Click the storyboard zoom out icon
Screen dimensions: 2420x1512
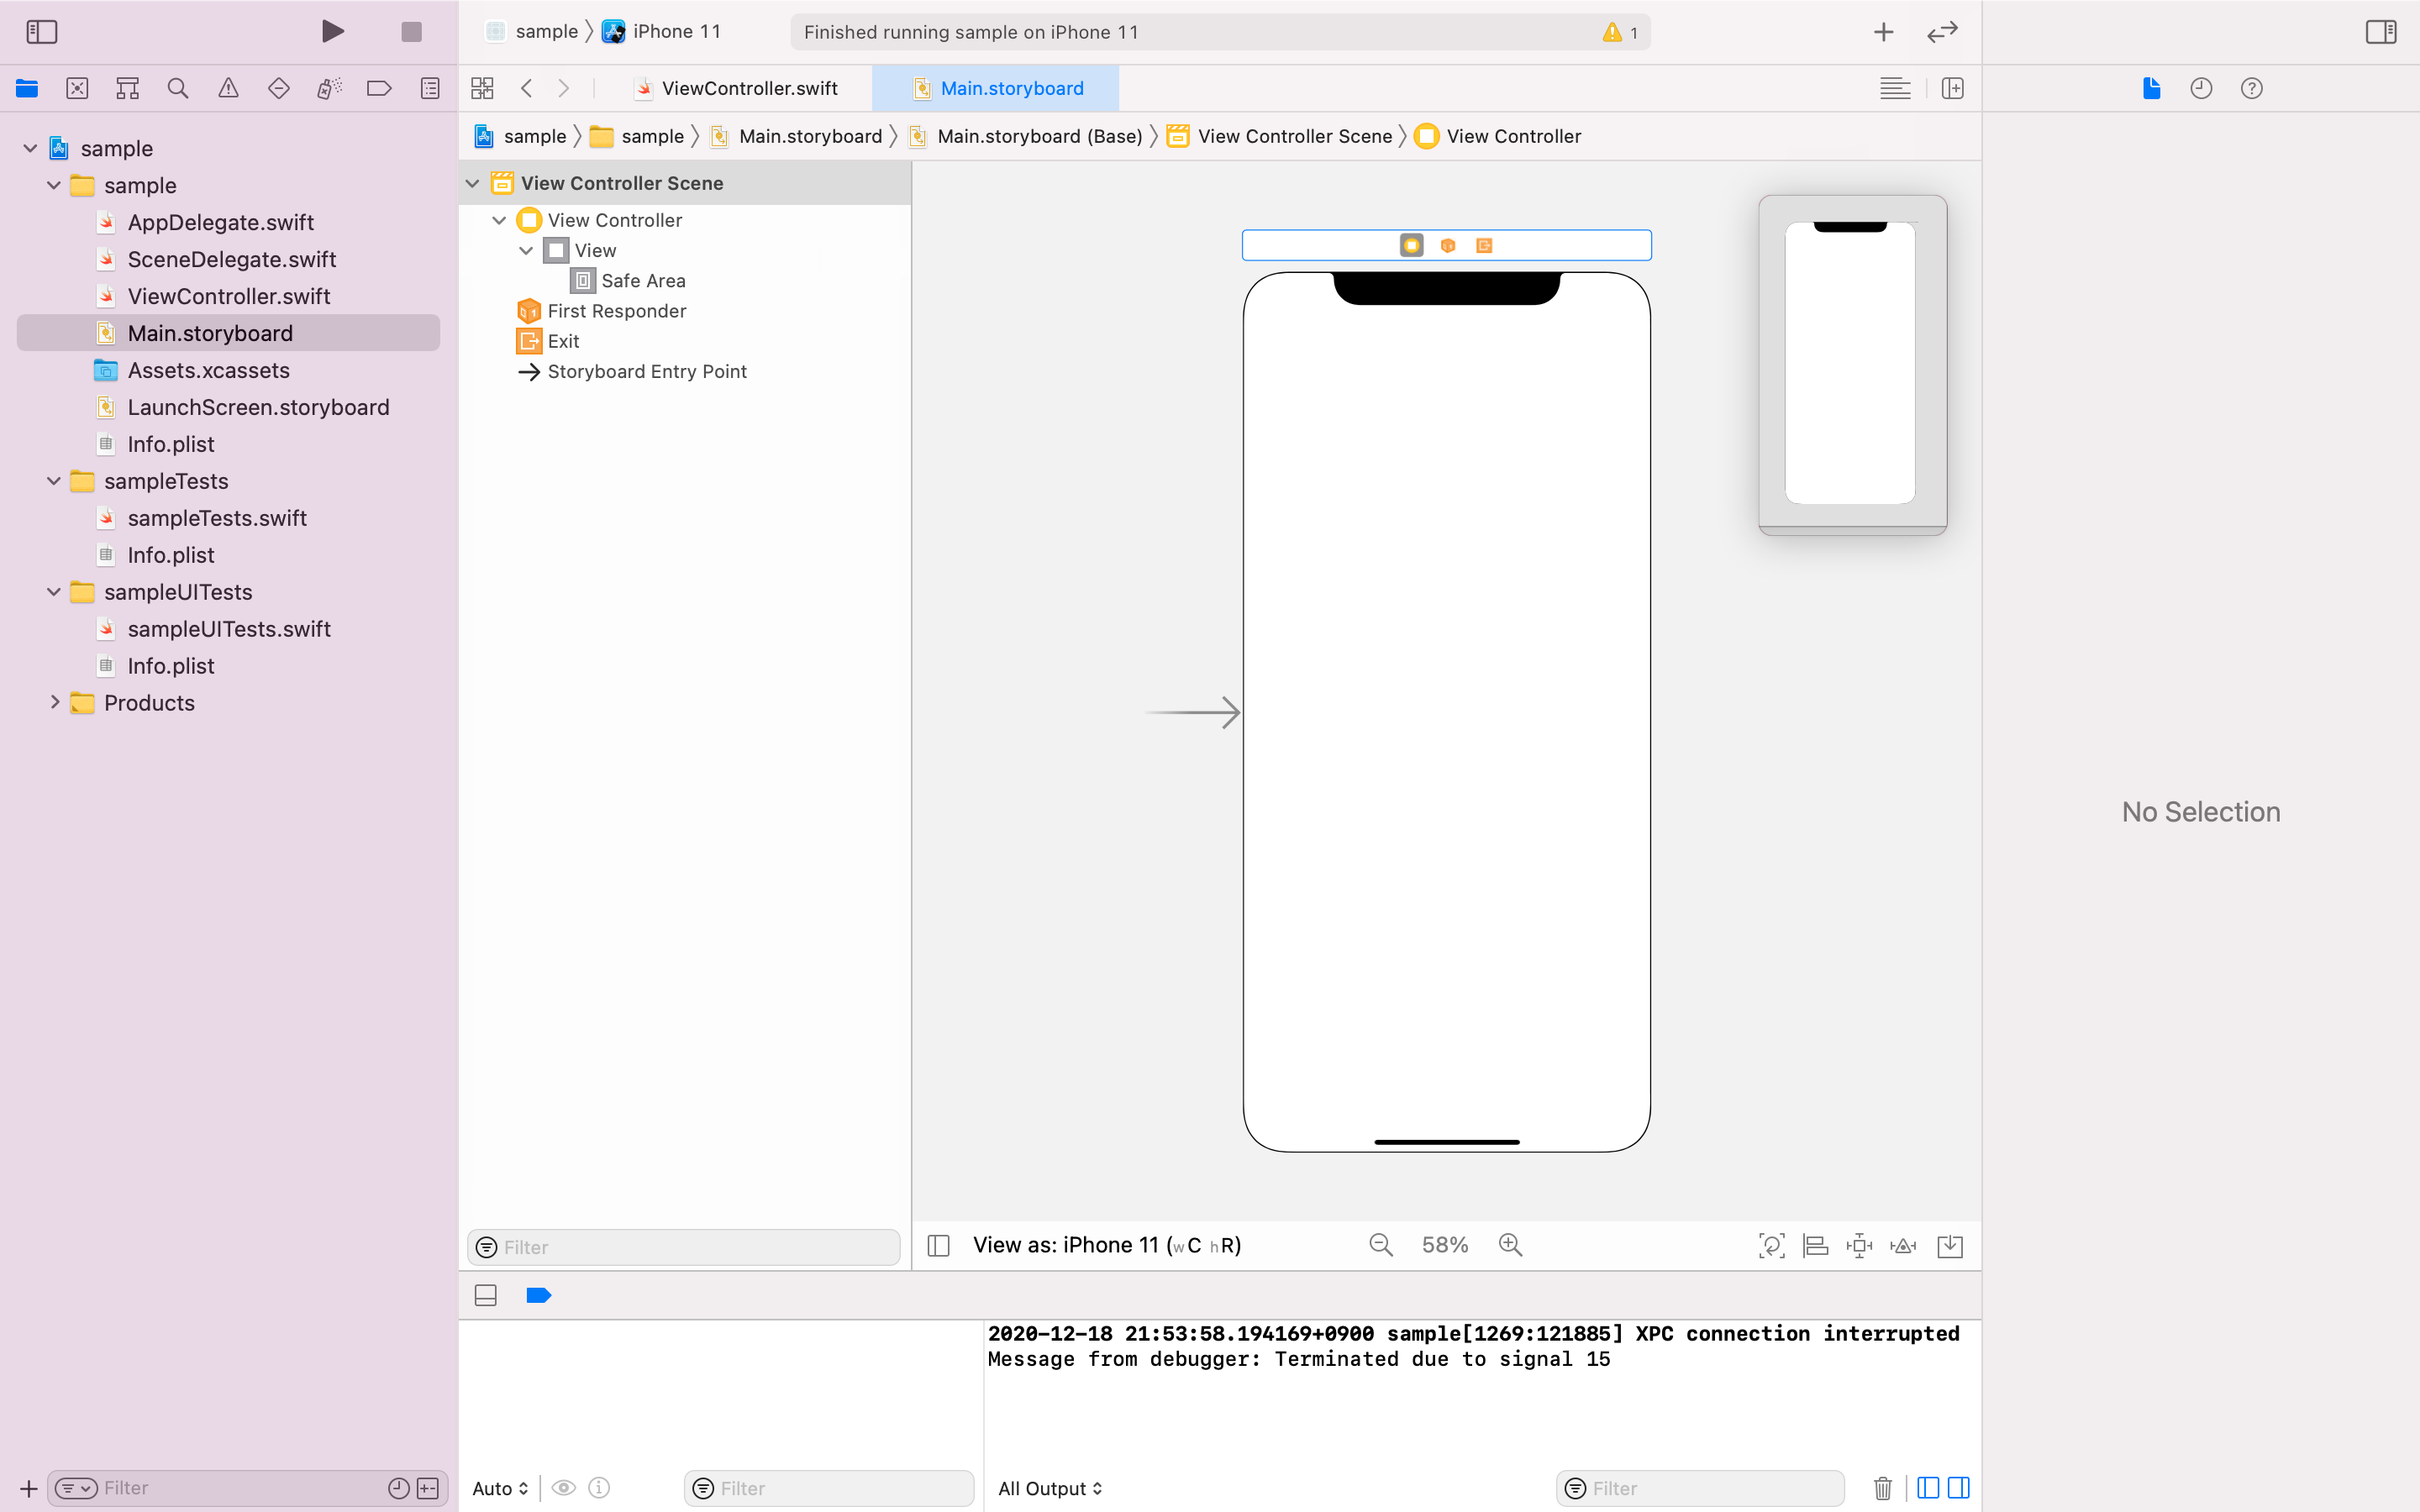(x=1381, y=1245)
